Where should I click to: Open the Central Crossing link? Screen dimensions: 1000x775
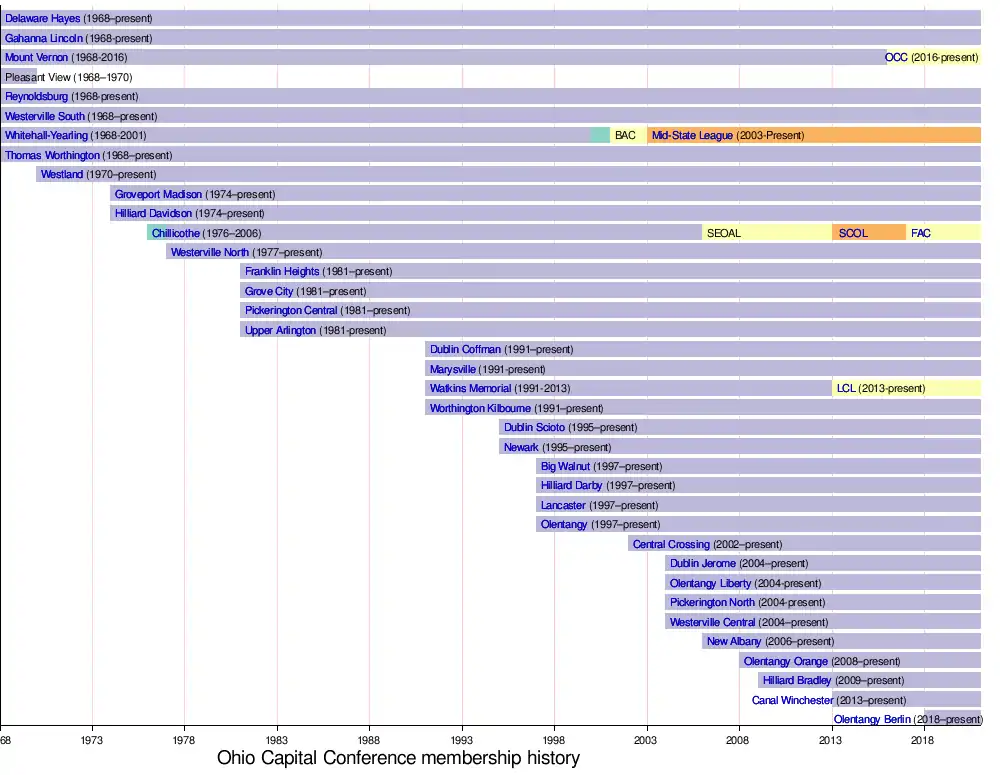671,544
